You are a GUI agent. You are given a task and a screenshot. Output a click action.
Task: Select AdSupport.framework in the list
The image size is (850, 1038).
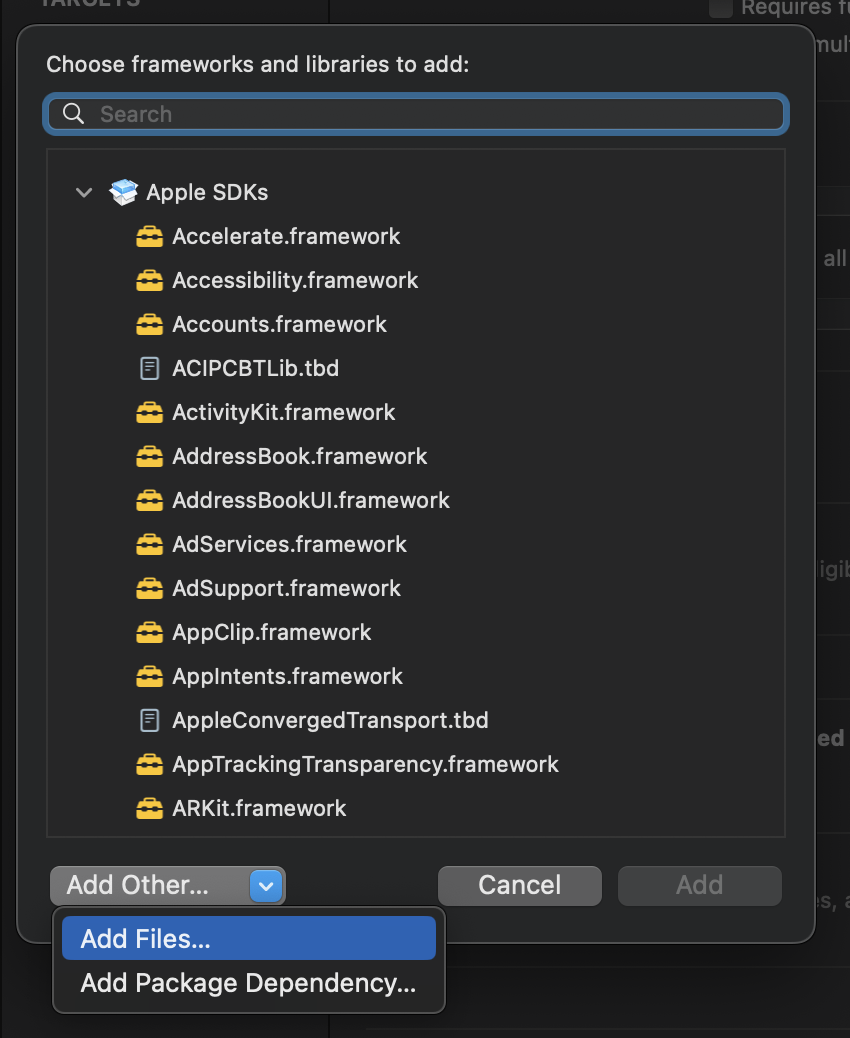287,589
